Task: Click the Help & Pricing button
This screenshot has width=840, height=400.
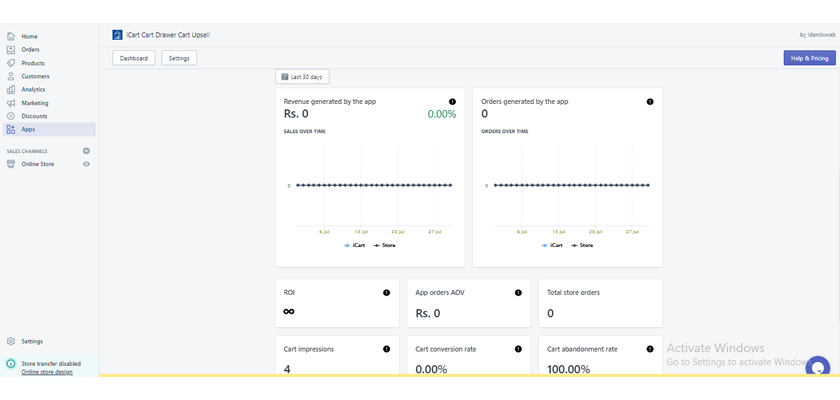Action: [809, 58]
